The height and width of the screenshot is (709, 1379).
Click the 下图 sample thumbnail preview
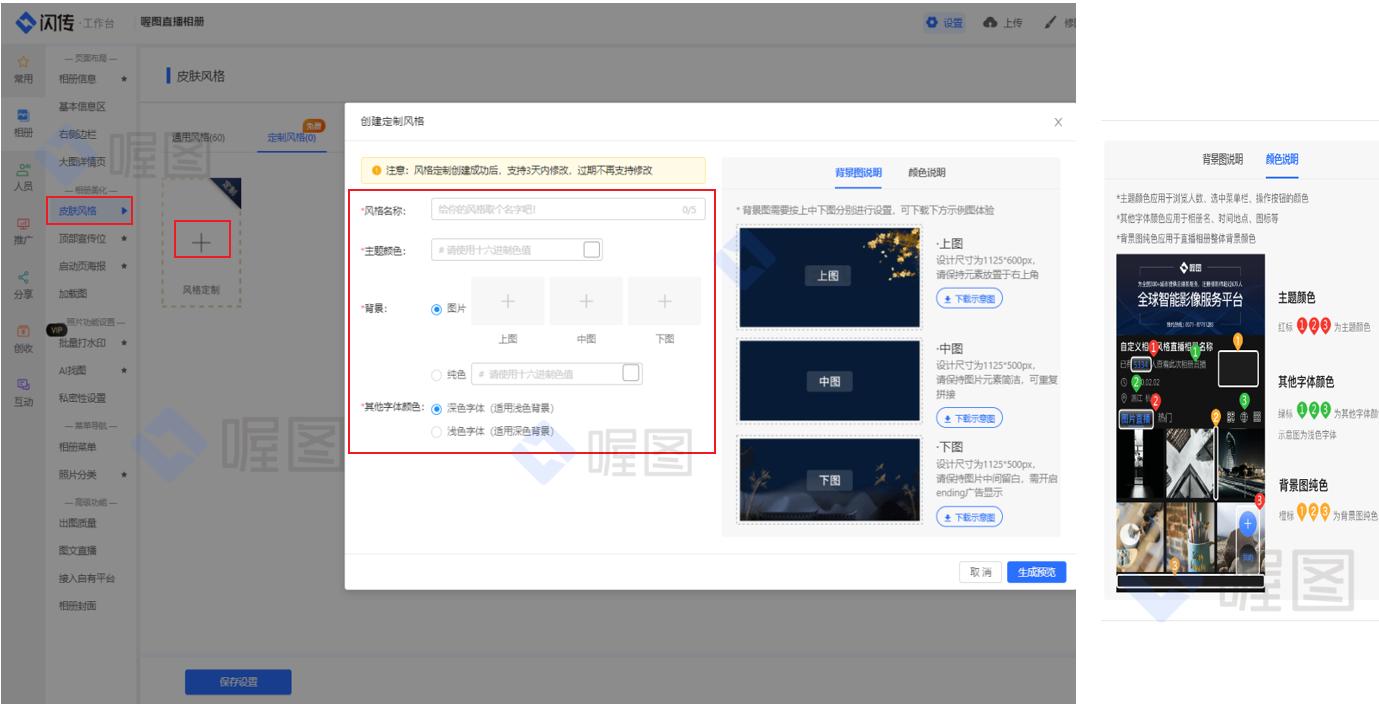pos(829,480)
